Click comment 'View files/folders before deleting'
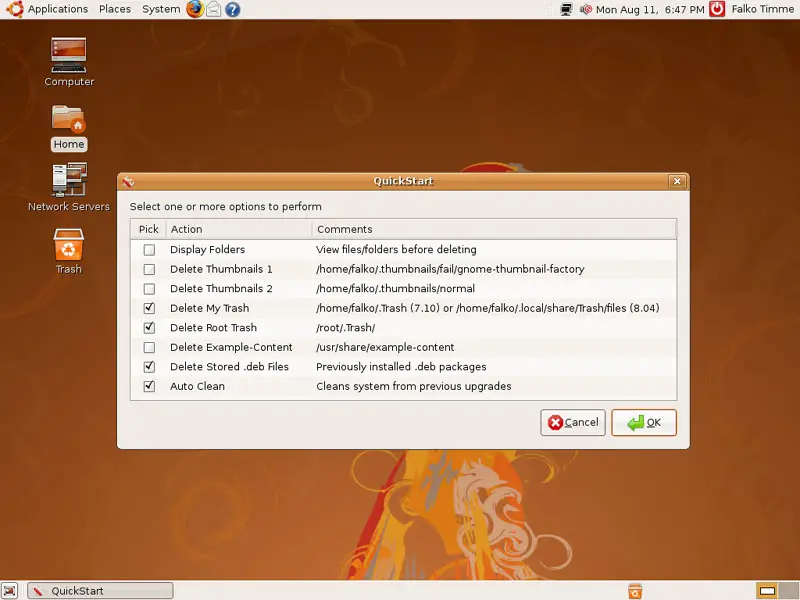The height and width of the screenshot is (600, 800). coord(396,249)
